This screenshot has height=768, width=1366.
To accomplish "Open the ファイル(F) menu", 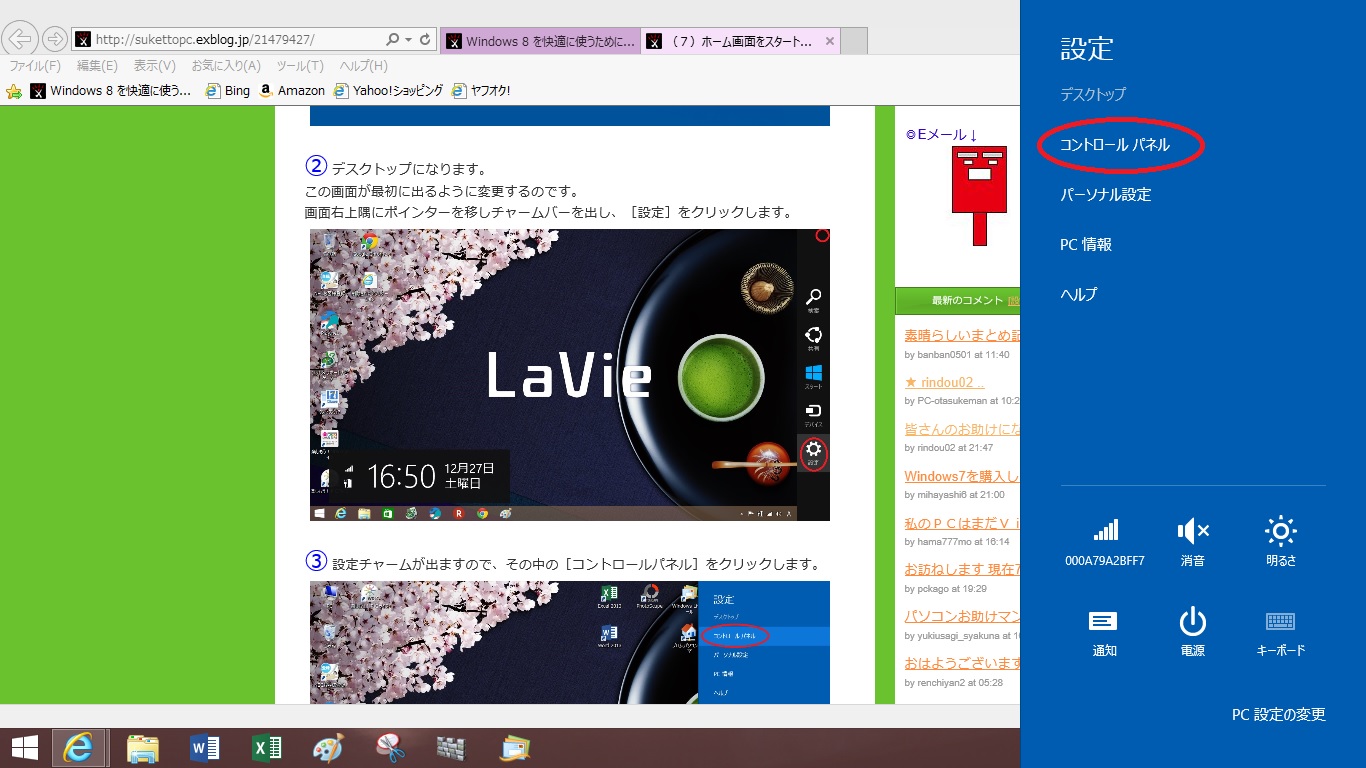I will [x=35, y=66].
